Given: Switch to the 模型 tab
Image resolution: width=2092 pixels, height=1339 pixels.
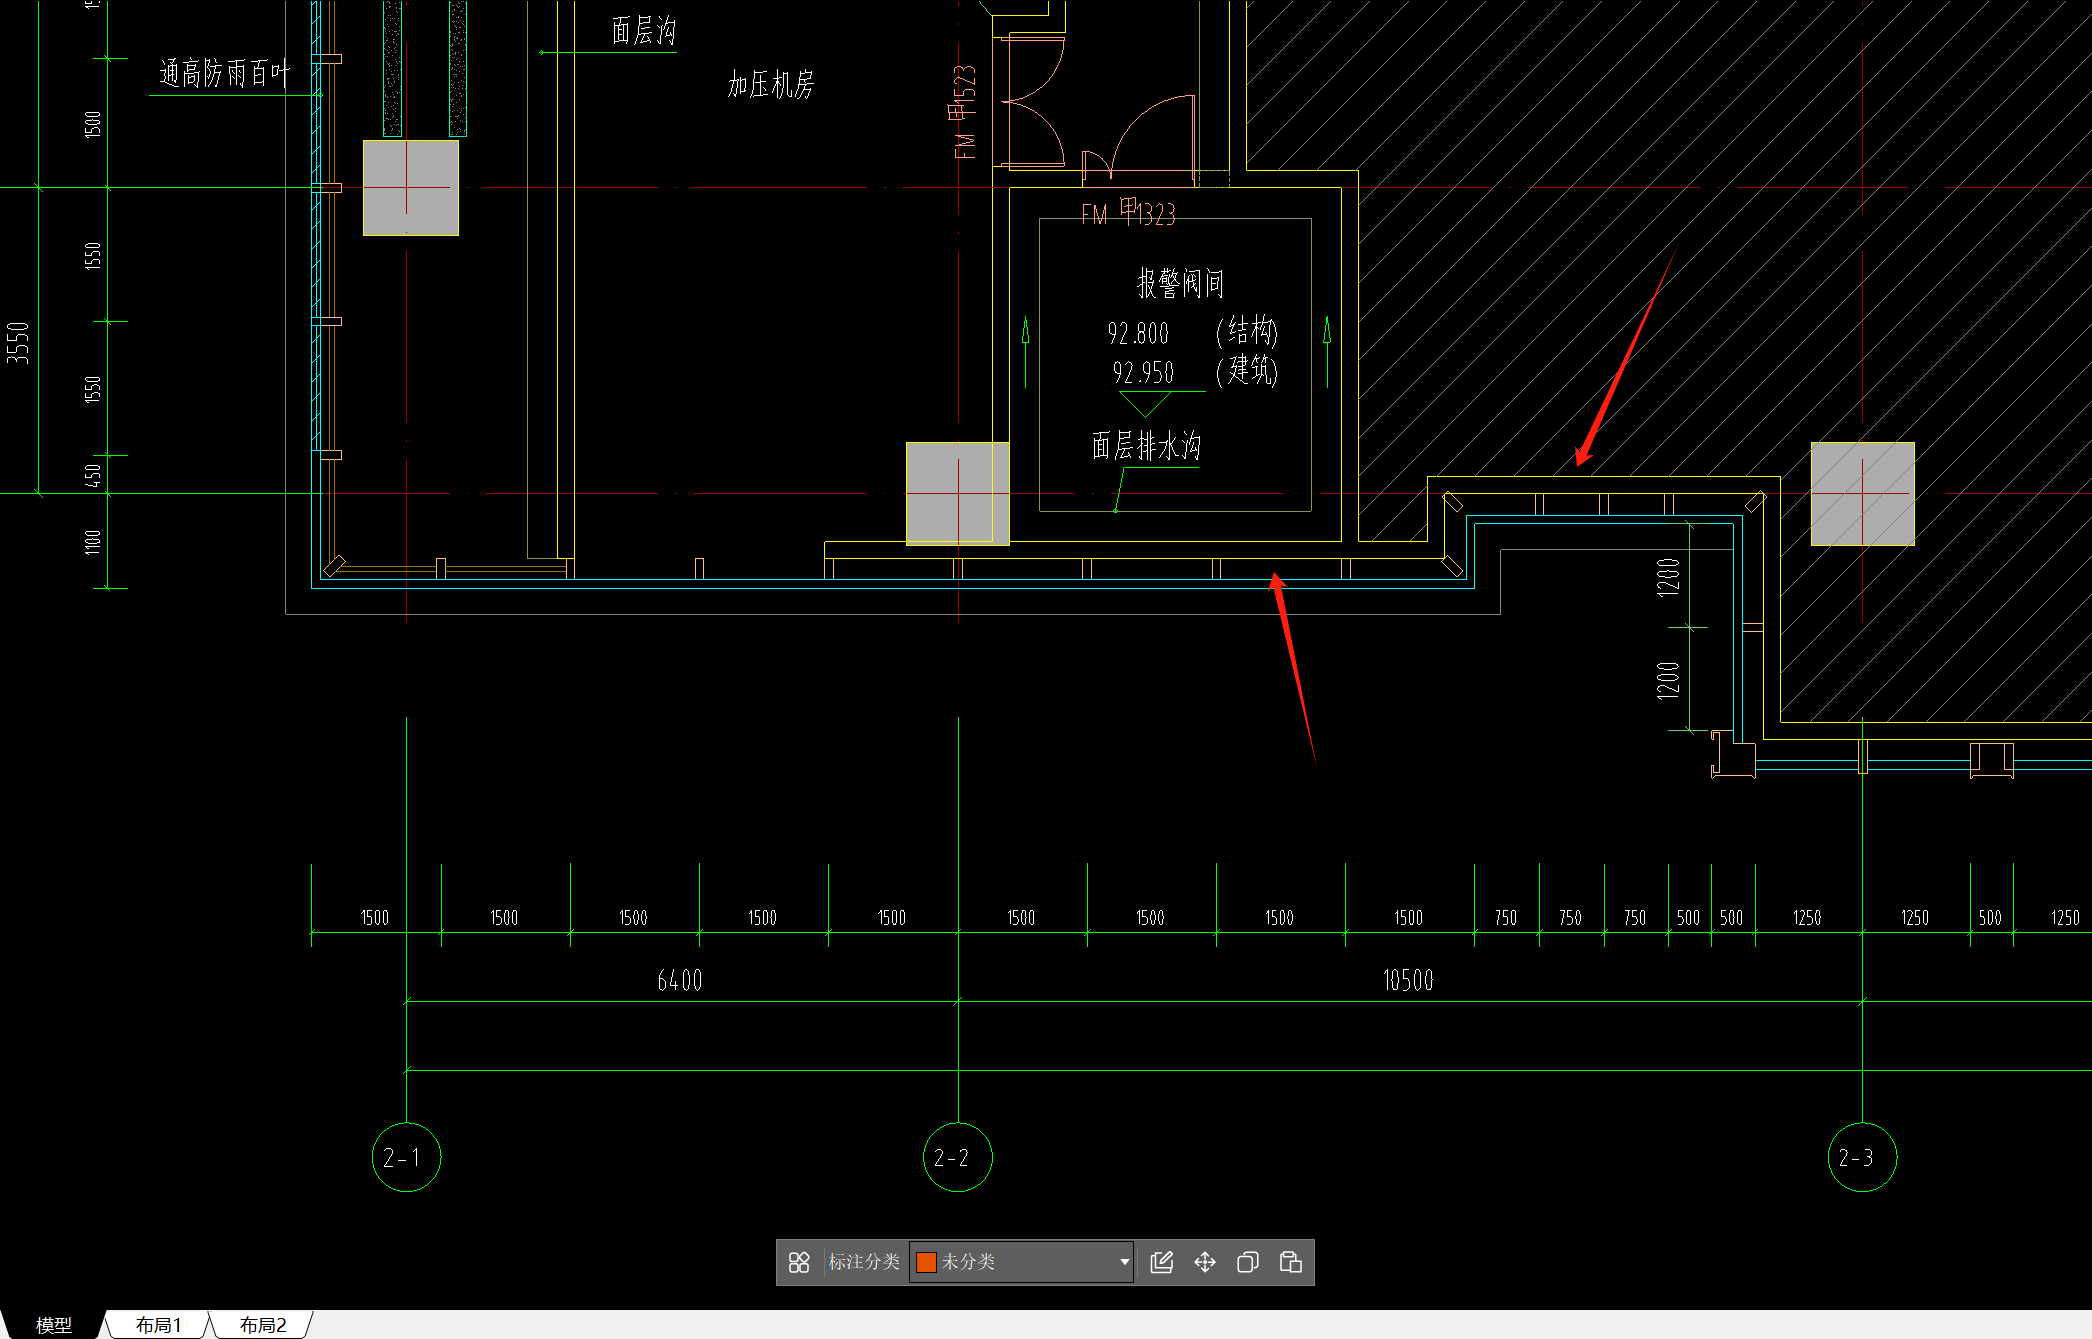Looking at the screenshot, I should click(53, 1325).
